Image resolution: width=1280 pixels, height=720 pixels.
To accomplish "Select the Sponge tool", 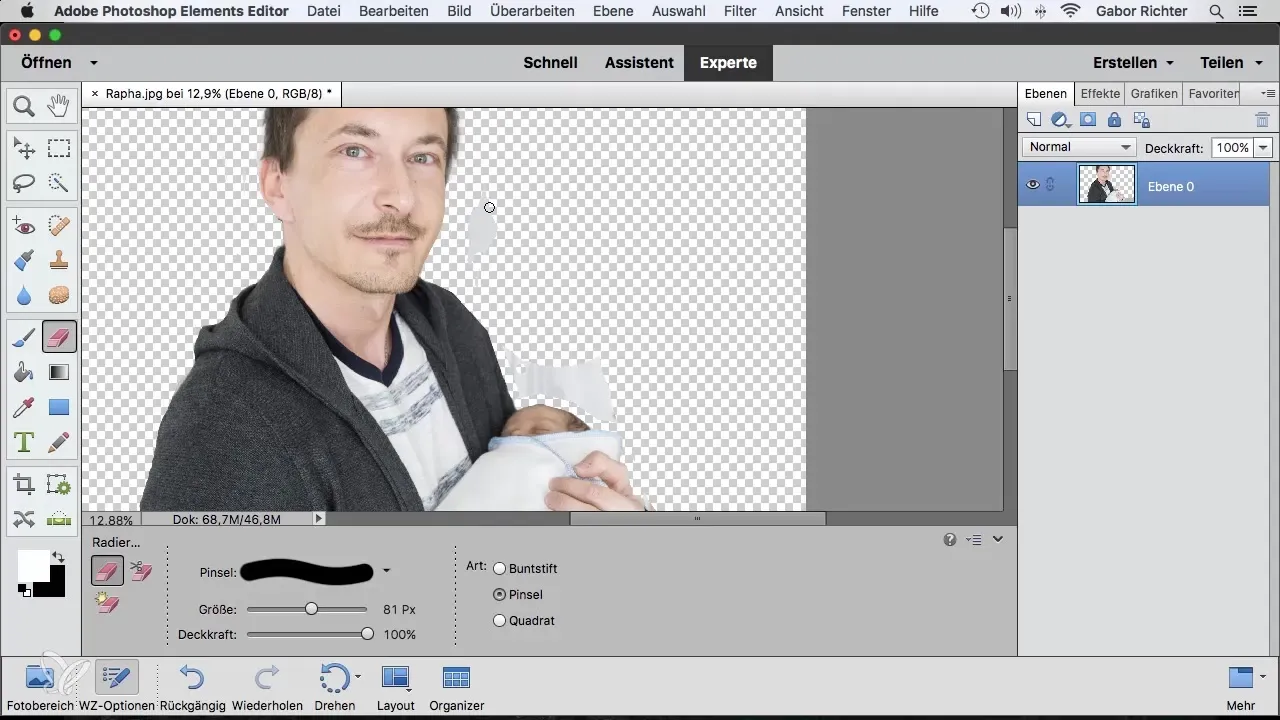I will (x=59, y=295).
